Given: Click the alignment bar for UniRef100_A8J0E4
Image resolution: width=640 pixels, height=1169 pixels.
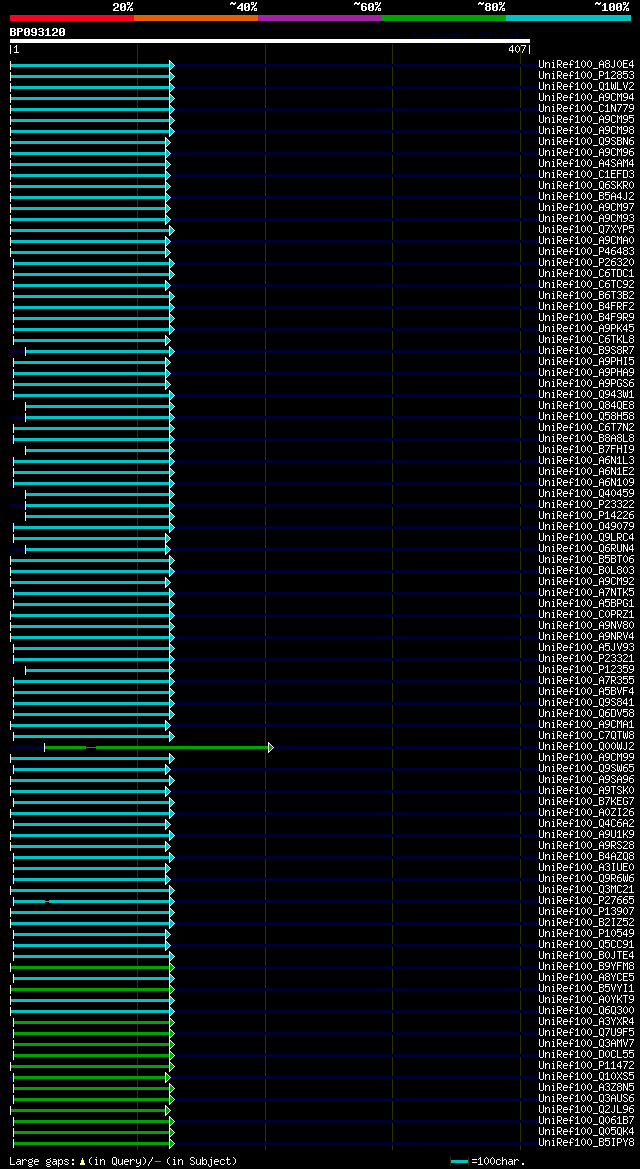Looking at the screenshot, I should (92, 66).
